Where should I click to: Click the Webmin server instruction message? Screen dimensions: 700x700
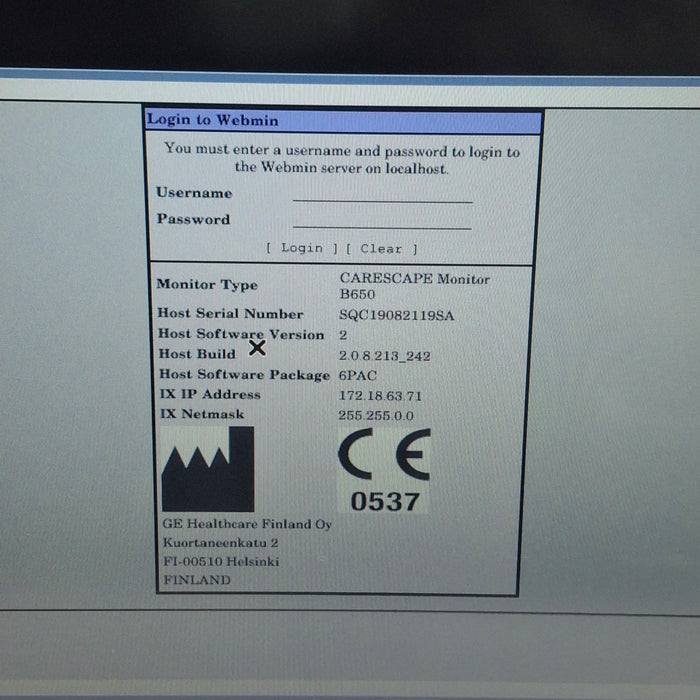click(342, 159)
